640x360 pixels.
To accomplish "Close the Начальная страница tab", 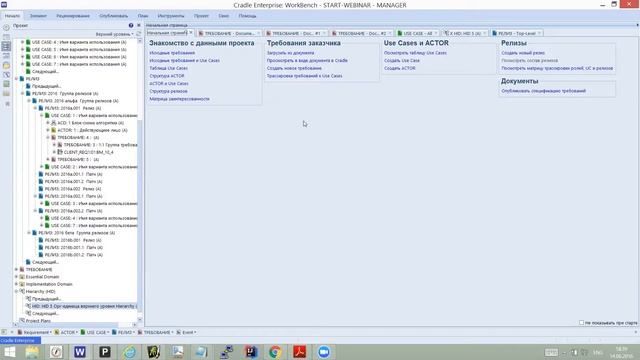I will point(191,33).
